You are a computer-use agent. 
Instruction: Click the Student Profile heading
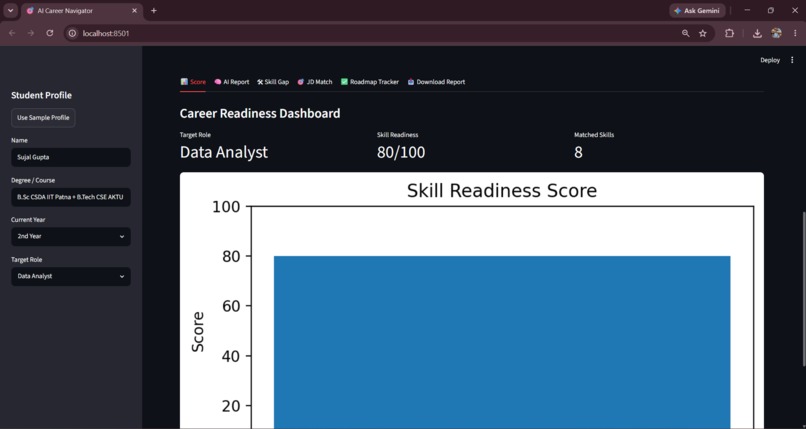click(42, 95)
